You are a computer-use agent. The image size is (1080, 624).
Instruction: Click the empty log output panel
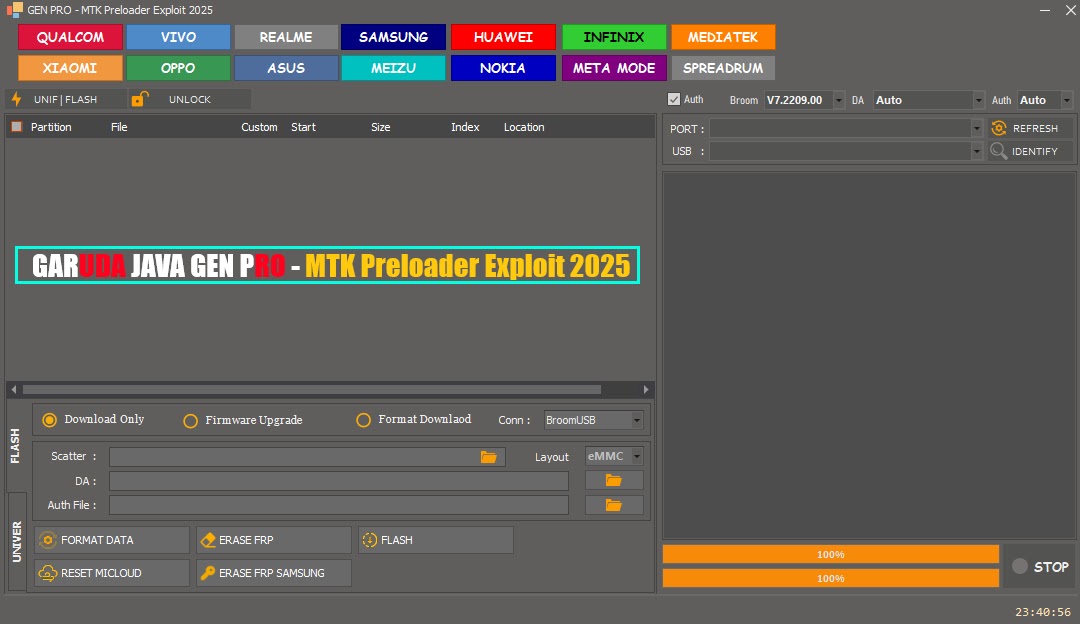(869, 355)
